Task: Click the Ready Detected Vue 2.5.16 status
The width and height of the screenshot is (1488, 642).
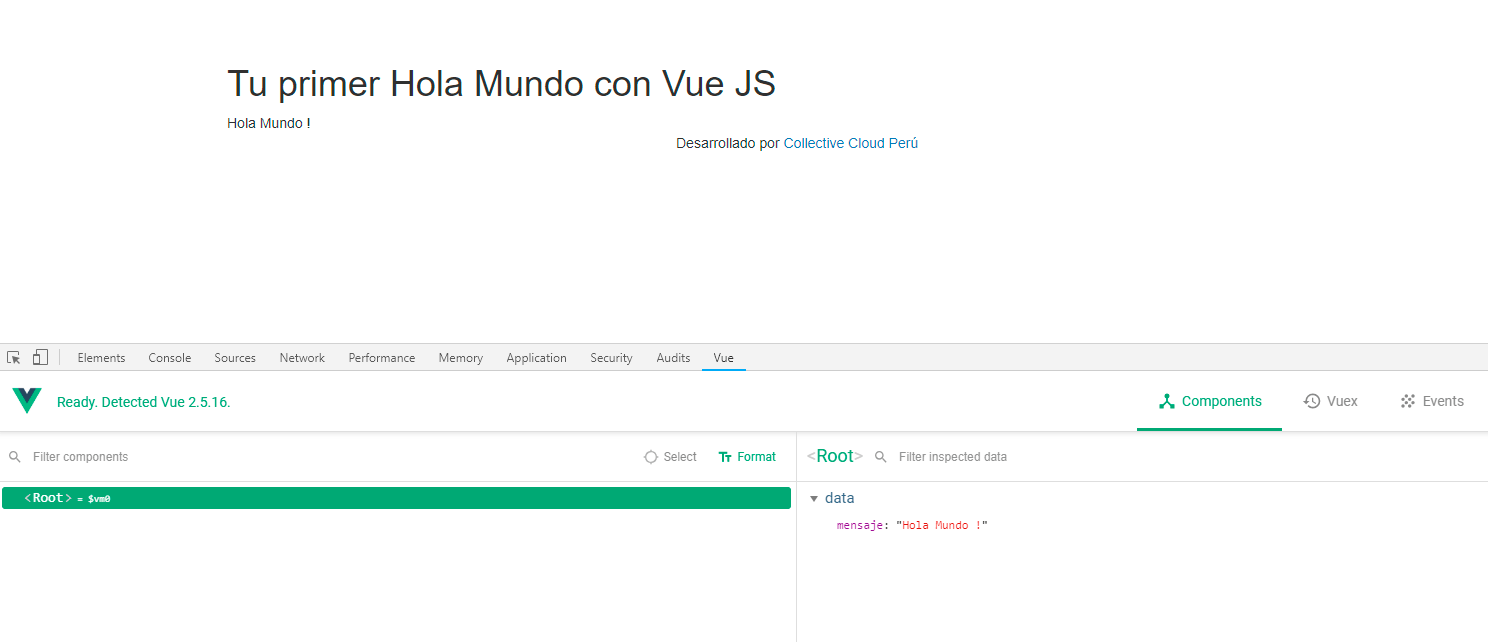Action: tap(143, 402)
